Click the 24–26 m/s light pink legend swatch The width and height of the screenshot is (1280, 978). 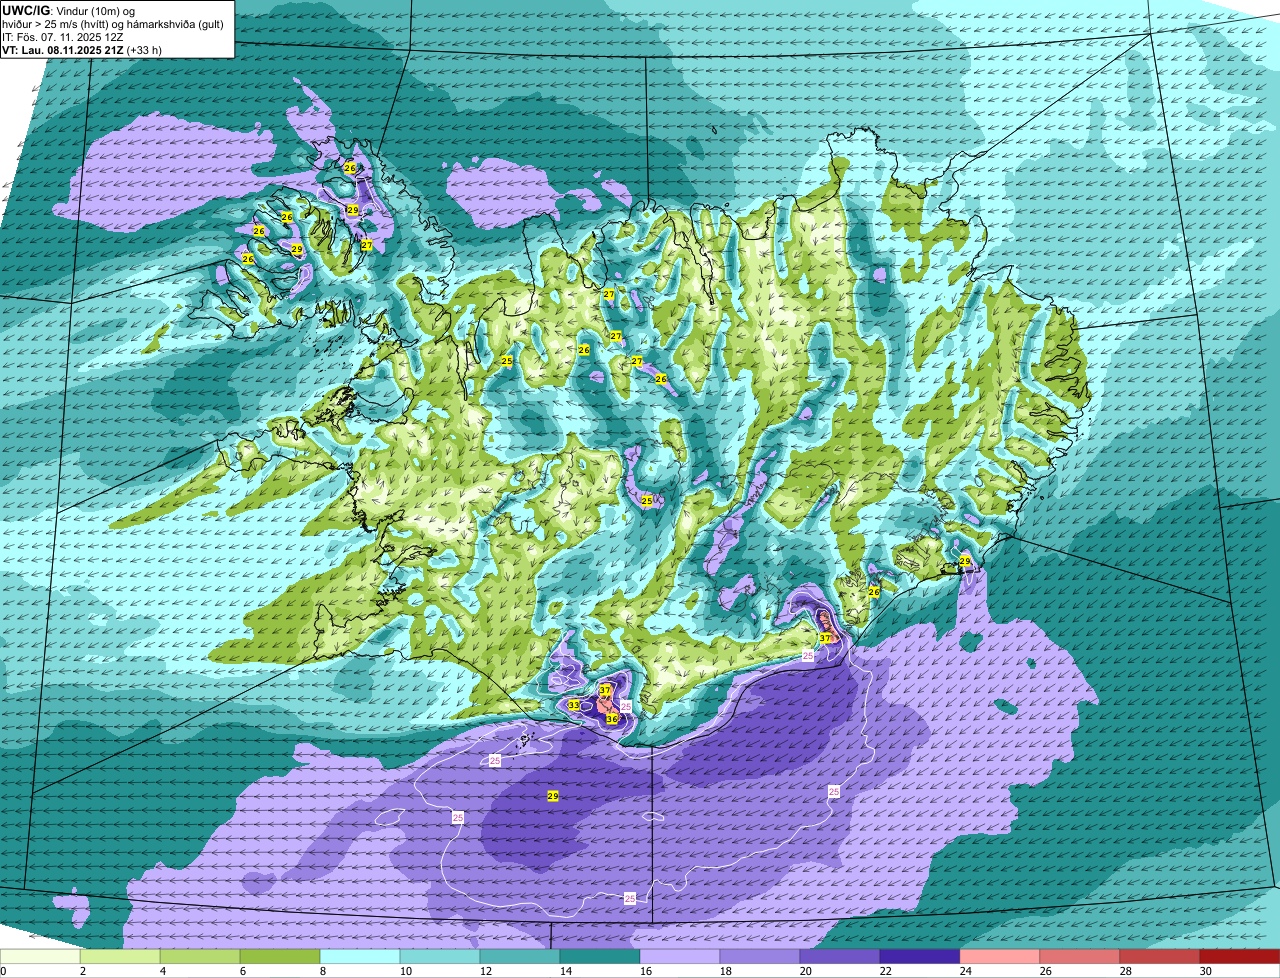pyautogui.click(x=1000, y=957)
